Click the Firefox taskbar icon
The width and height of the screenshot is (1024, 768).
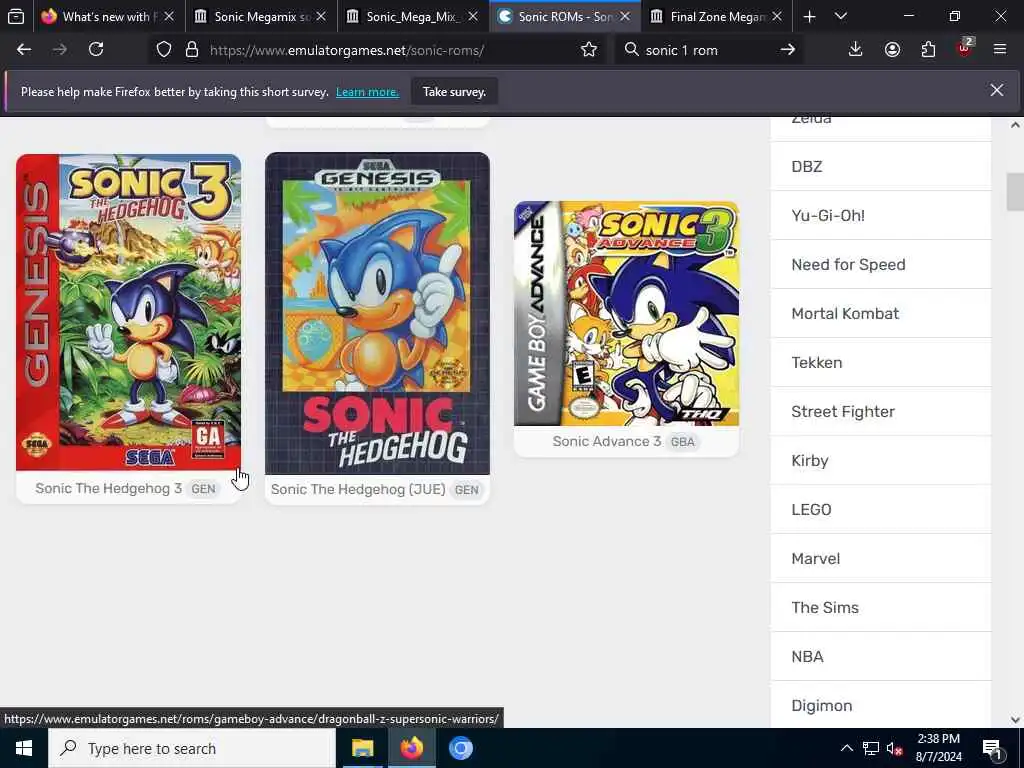point(411,748)
